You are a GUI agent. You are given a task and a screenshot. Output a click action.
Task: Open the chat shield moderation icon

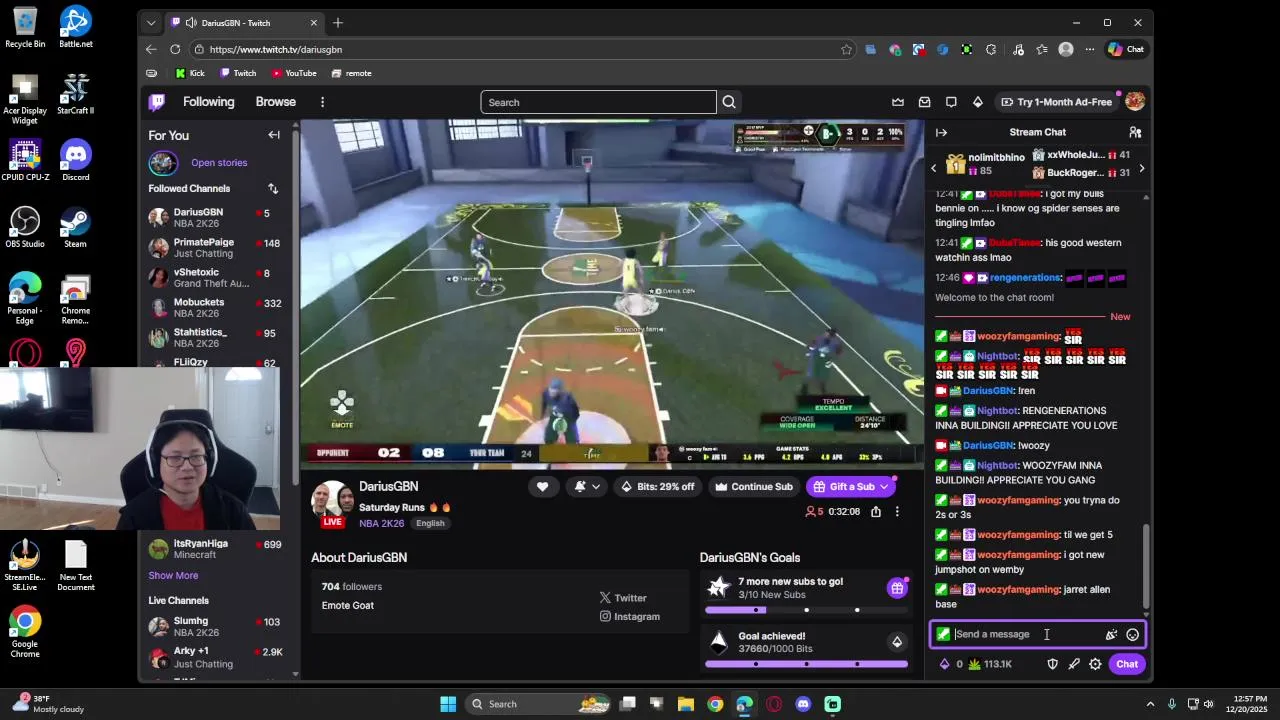click(1052, 664)
